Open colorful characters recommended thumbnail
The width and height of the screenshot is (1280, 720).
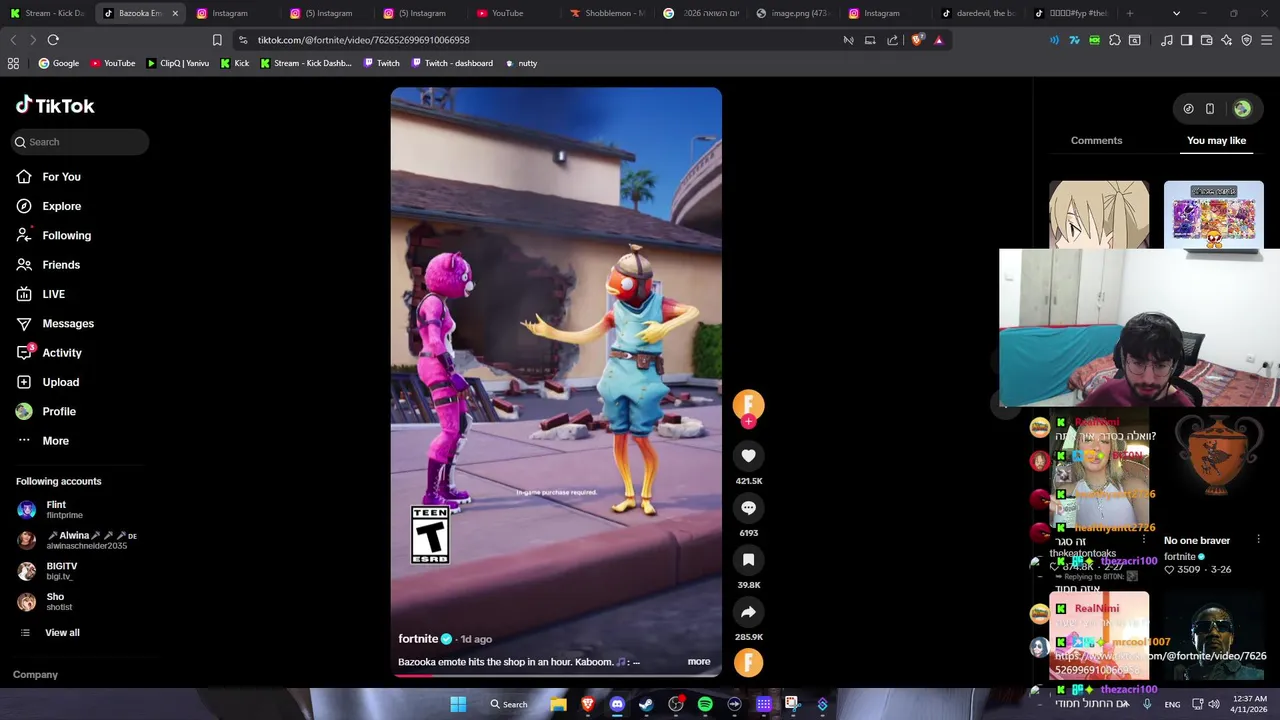pyautogui.click(x=1213, y=214)
